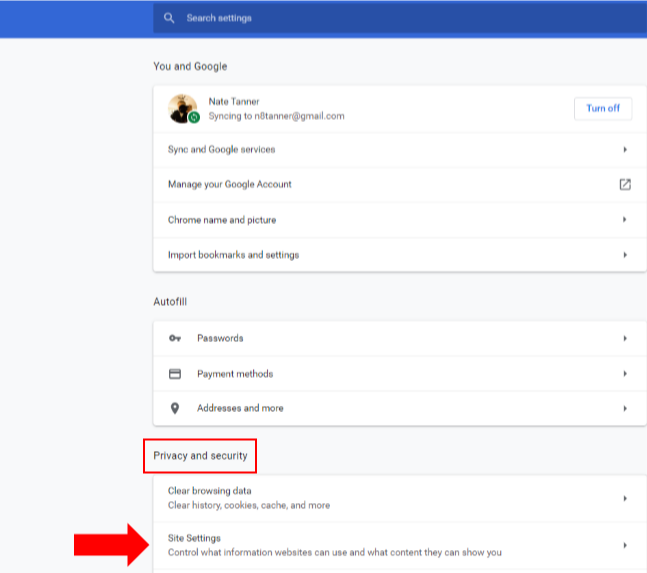Click the arrow beside Site Settings
The width and height of the screenshot is (647, 573).
coord(625,545)
